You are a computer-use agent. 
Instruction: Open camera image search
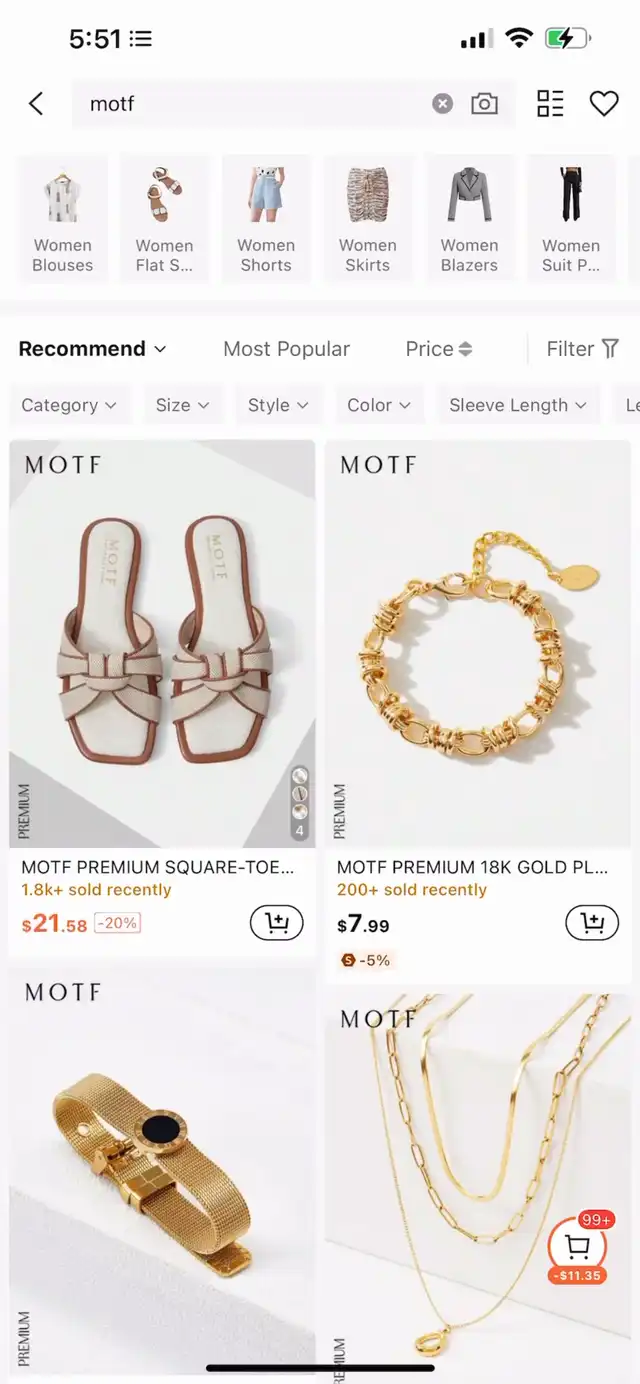[484, 104]
